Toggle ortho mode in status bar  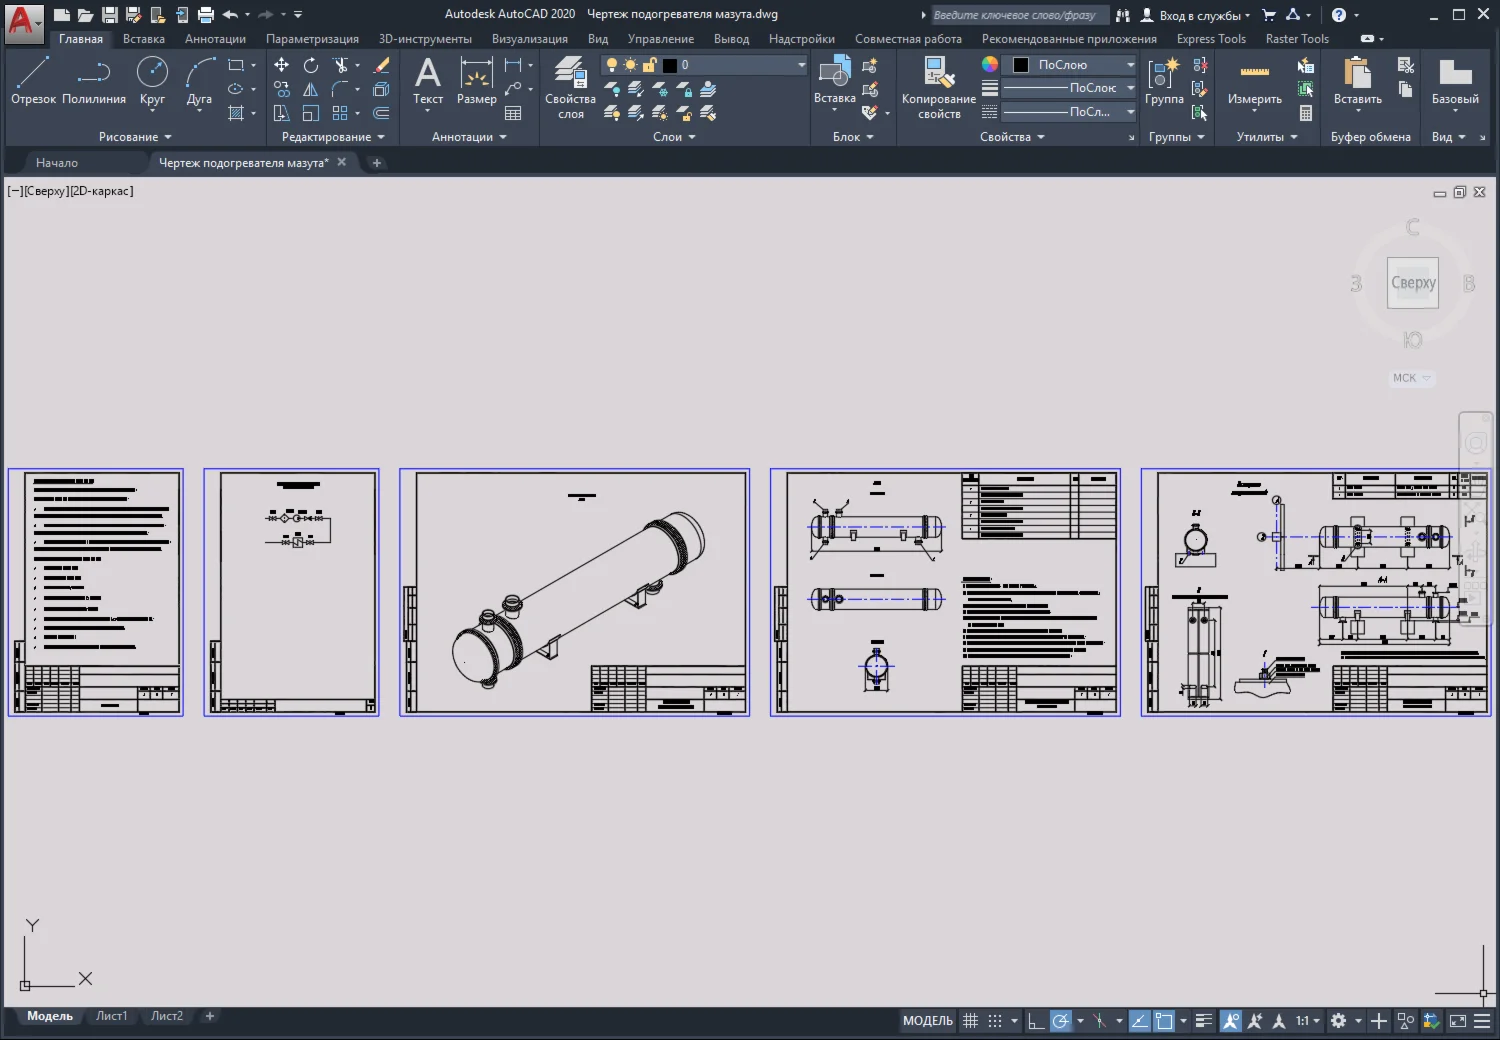(1036, 1021)
